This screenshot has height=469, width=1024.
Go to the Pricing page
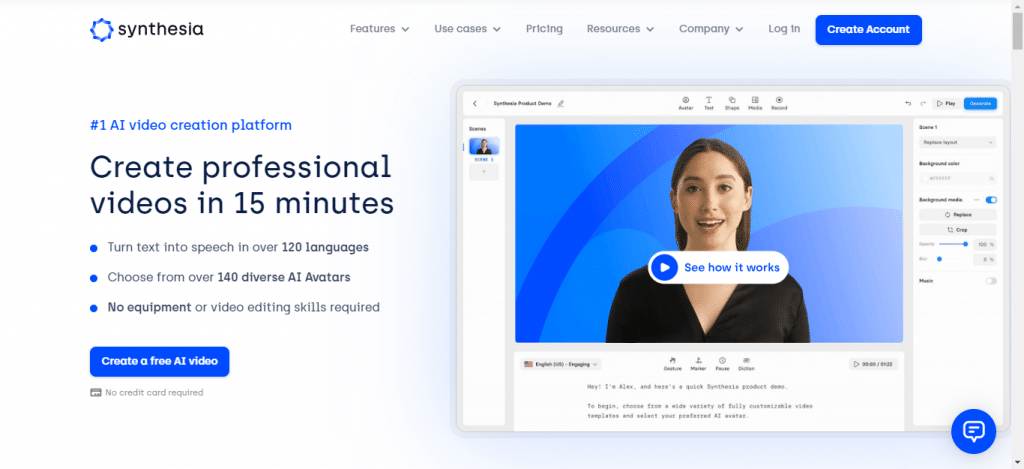[x=544, y=29]
